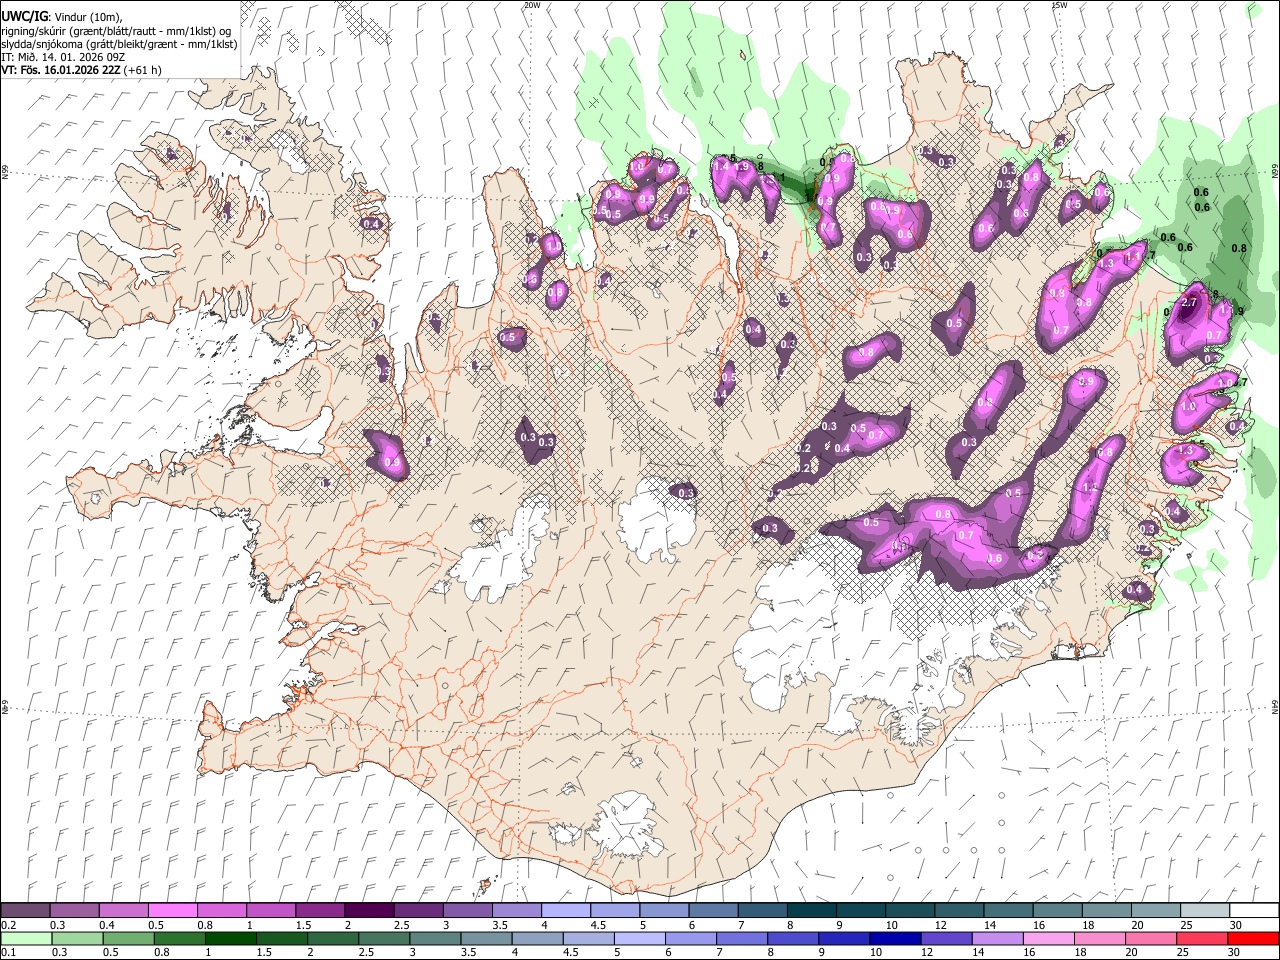Click the '20W' longitude label at the top
Image resolution: width=1280 pixels, height=960 pixels.
[x=532, y=5]
